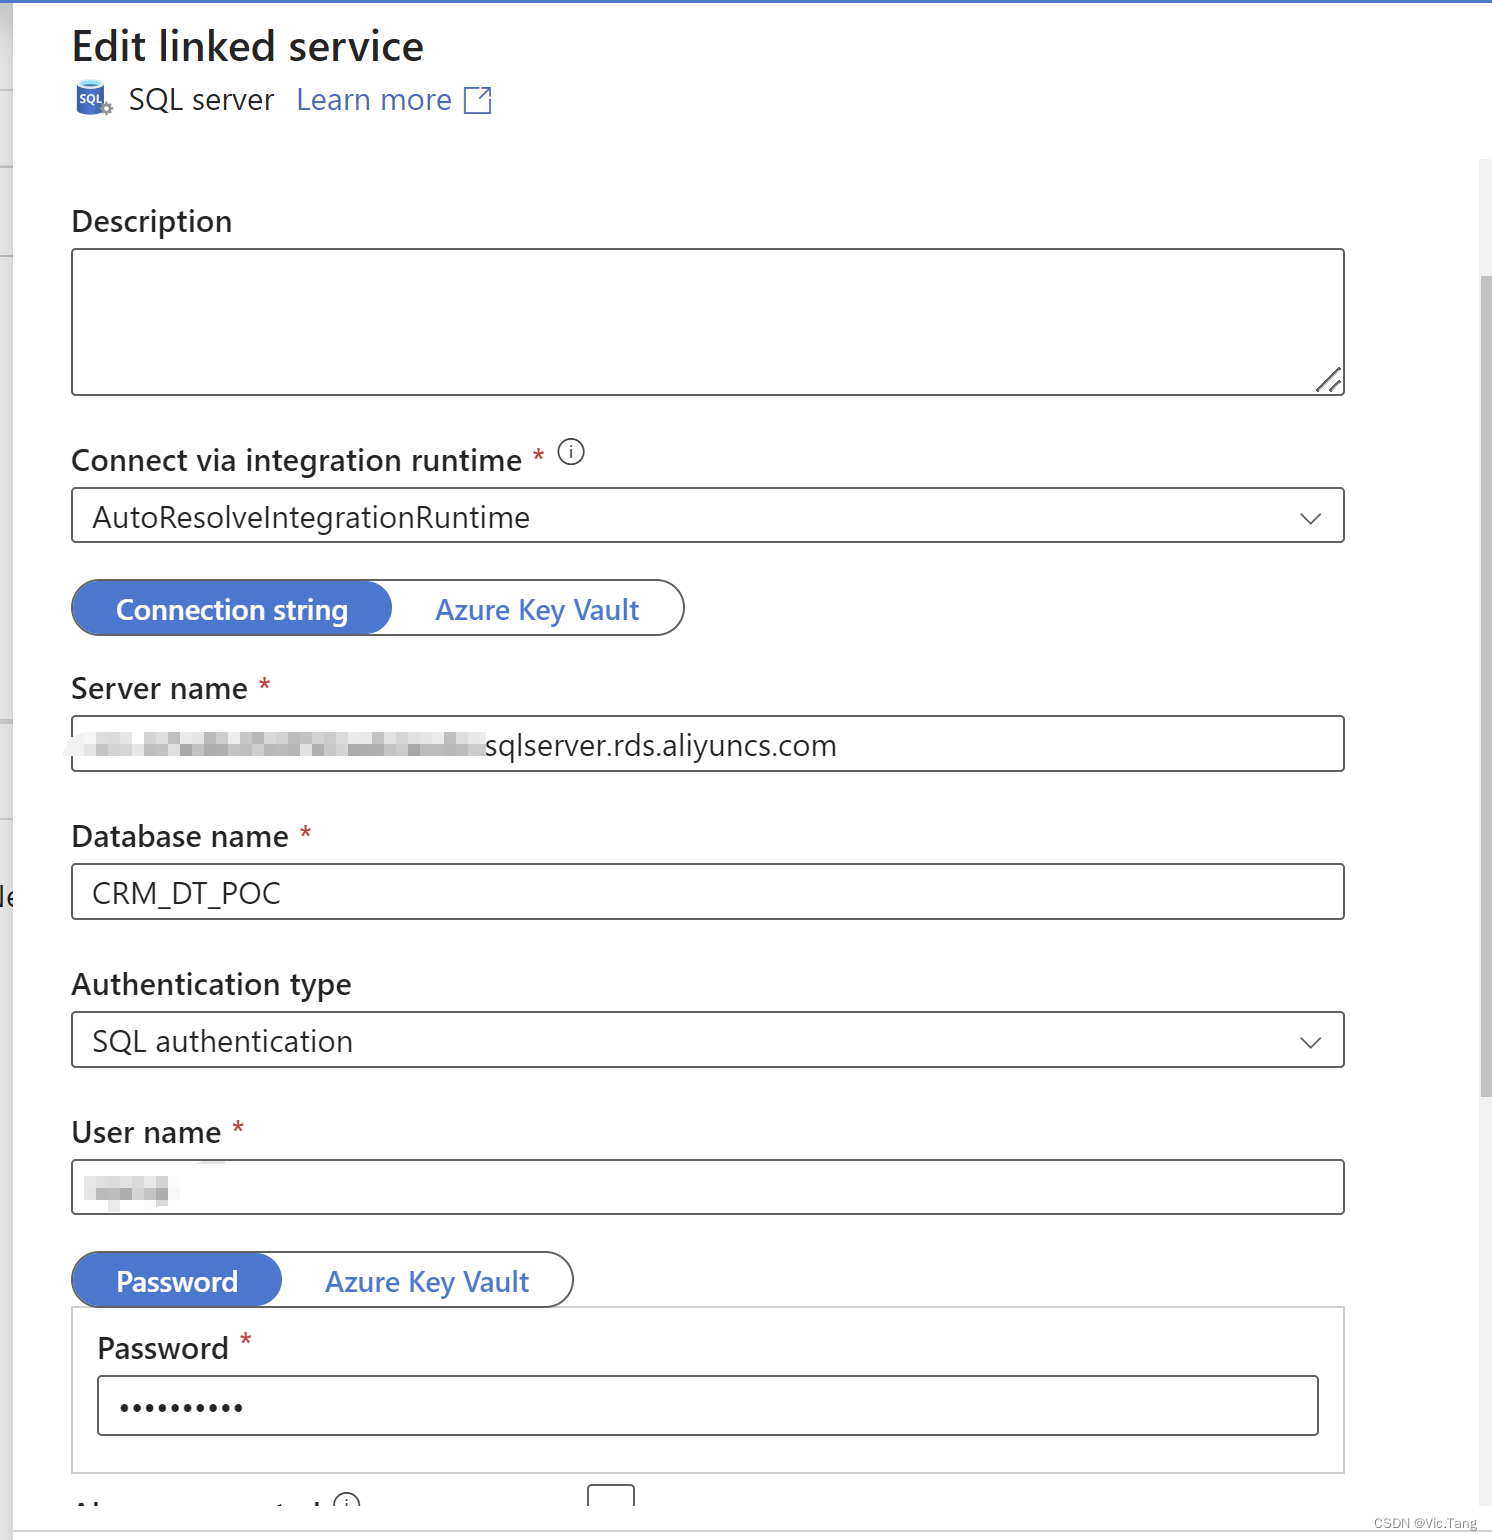Click the masked Password input field
1492x1540 pixels.
(707, 1405)
